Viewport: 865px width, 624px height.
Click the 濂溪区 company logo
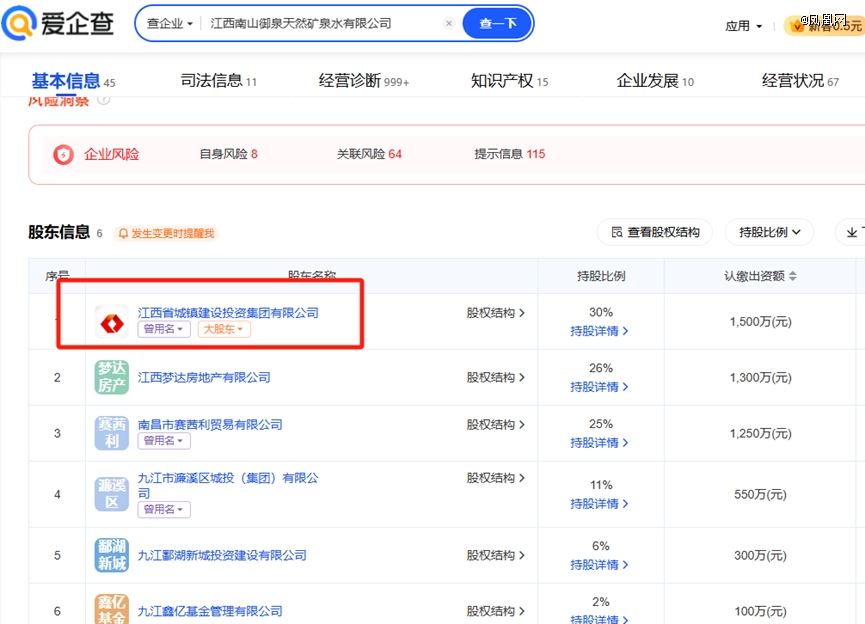[x=111, y=494]
